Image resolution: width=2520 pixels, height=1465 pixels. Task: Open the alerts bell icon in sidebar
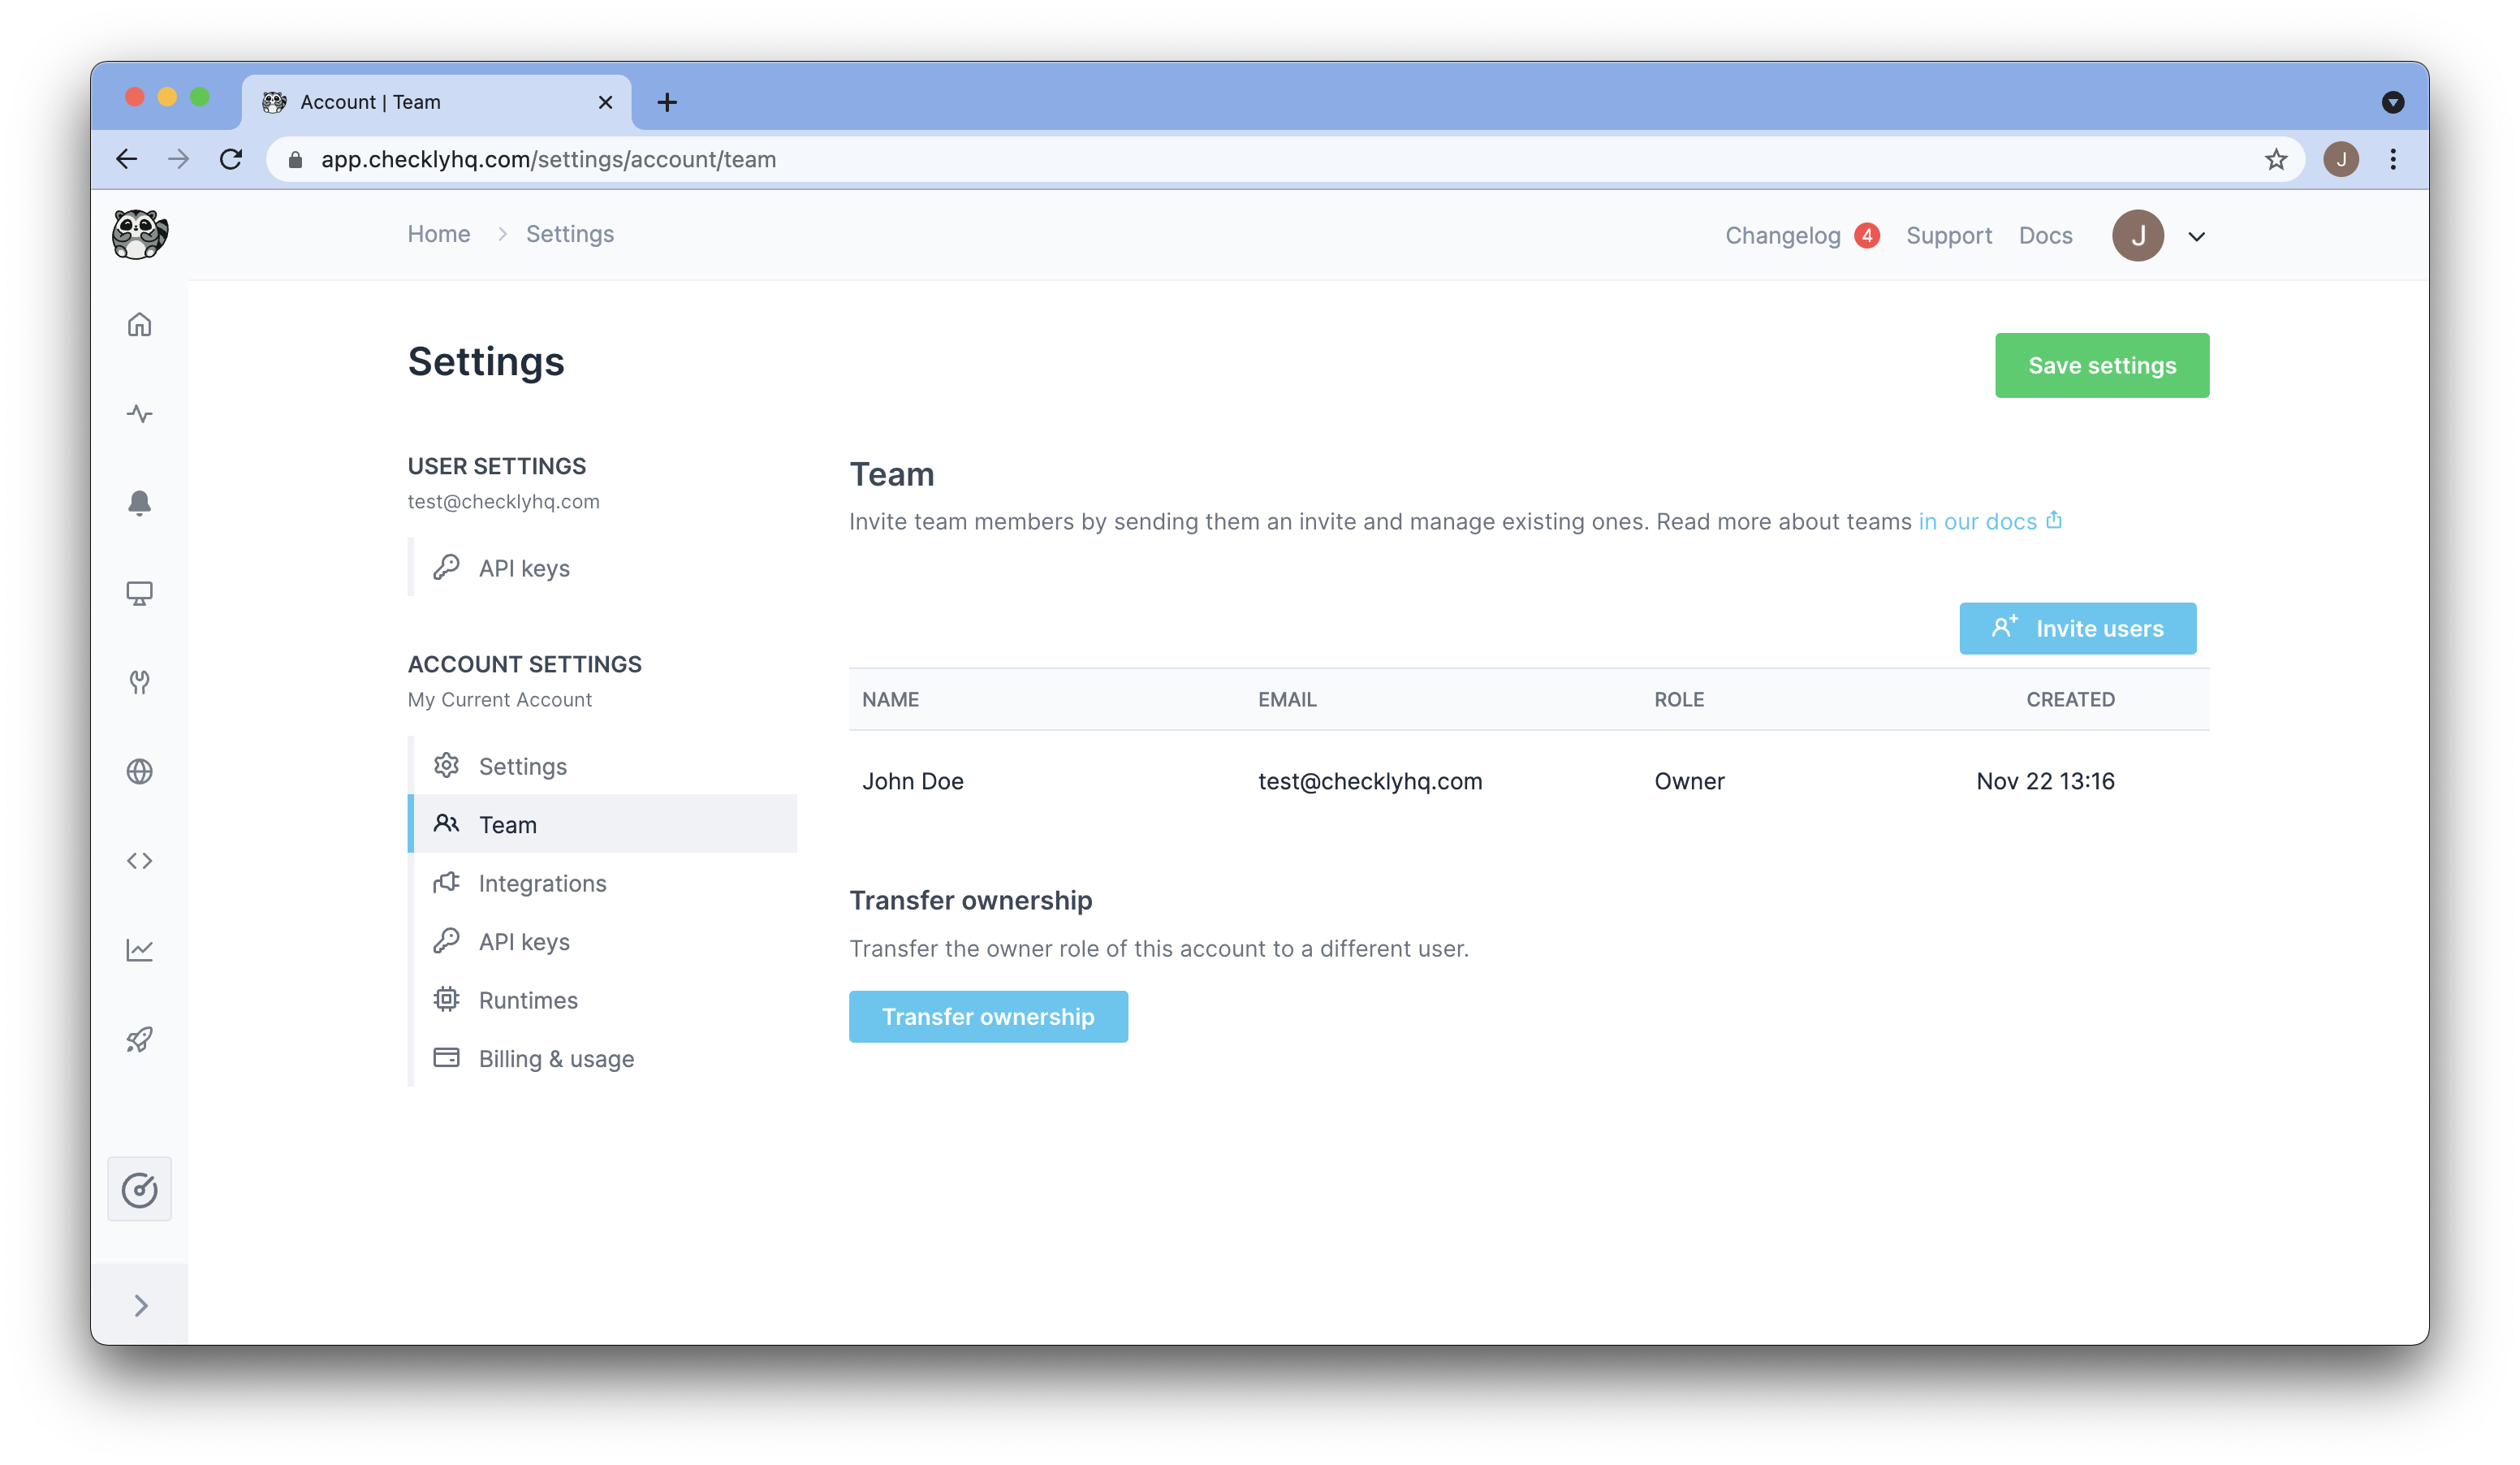139,503
